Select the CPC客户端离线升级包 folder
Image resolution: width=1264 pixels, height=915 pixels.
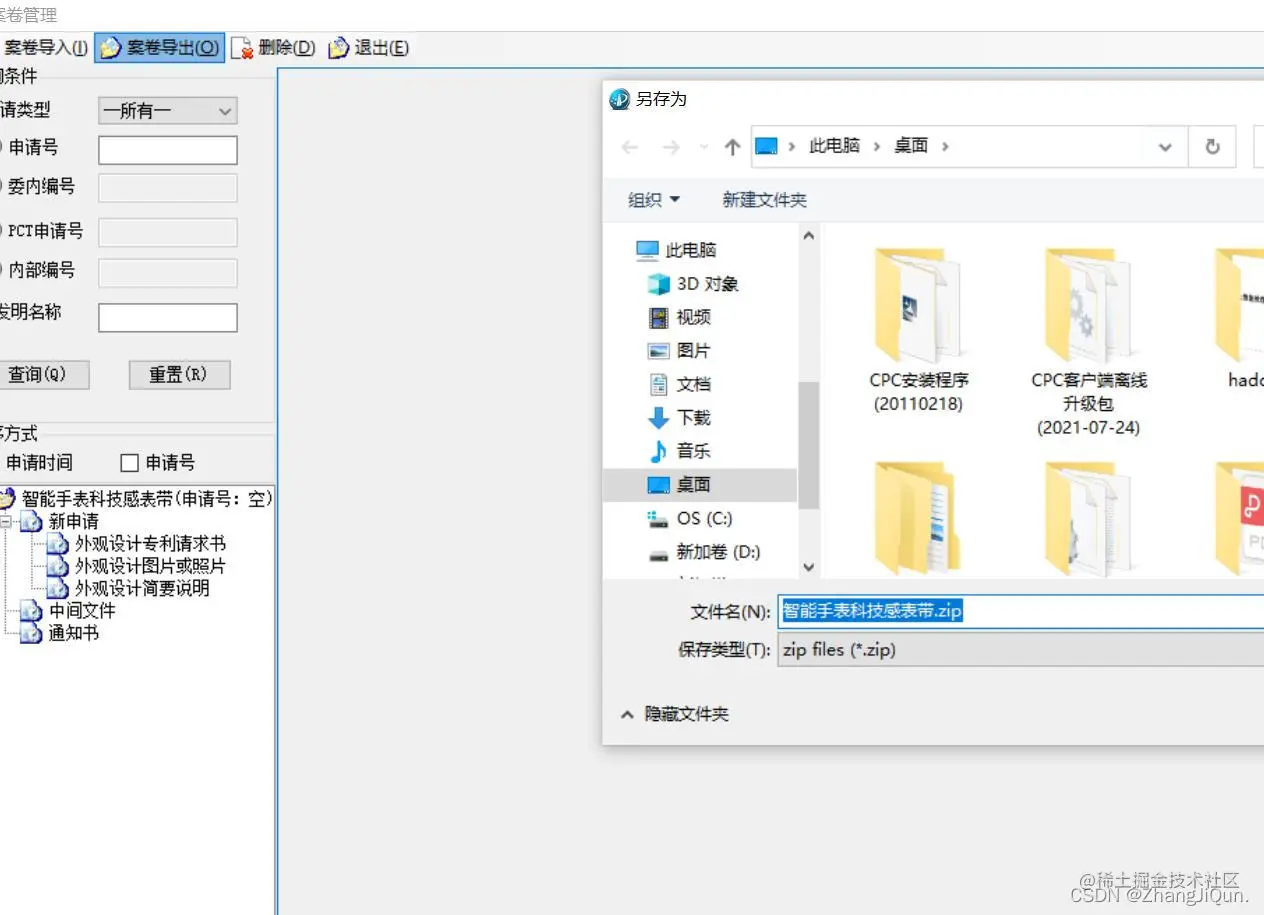click(x=1089, y=342)
